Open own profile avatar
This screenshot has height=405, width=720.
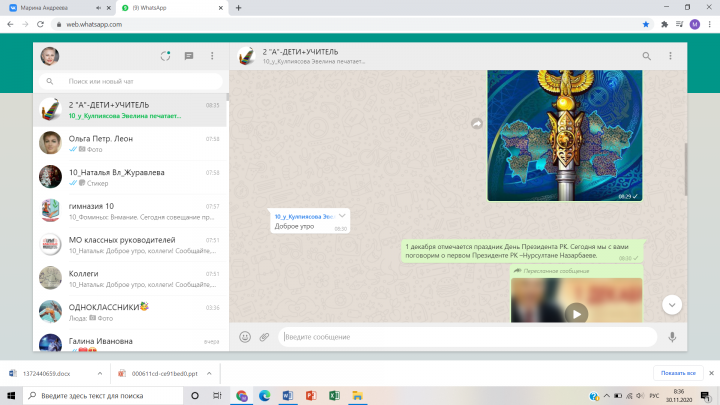tap(50, 56)
